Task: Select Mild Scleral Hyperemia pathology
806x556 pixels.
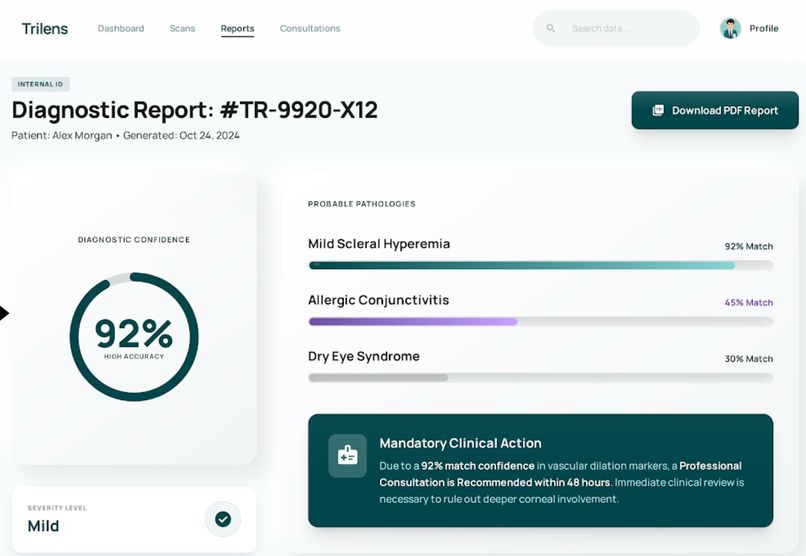Action: point(379,244)
